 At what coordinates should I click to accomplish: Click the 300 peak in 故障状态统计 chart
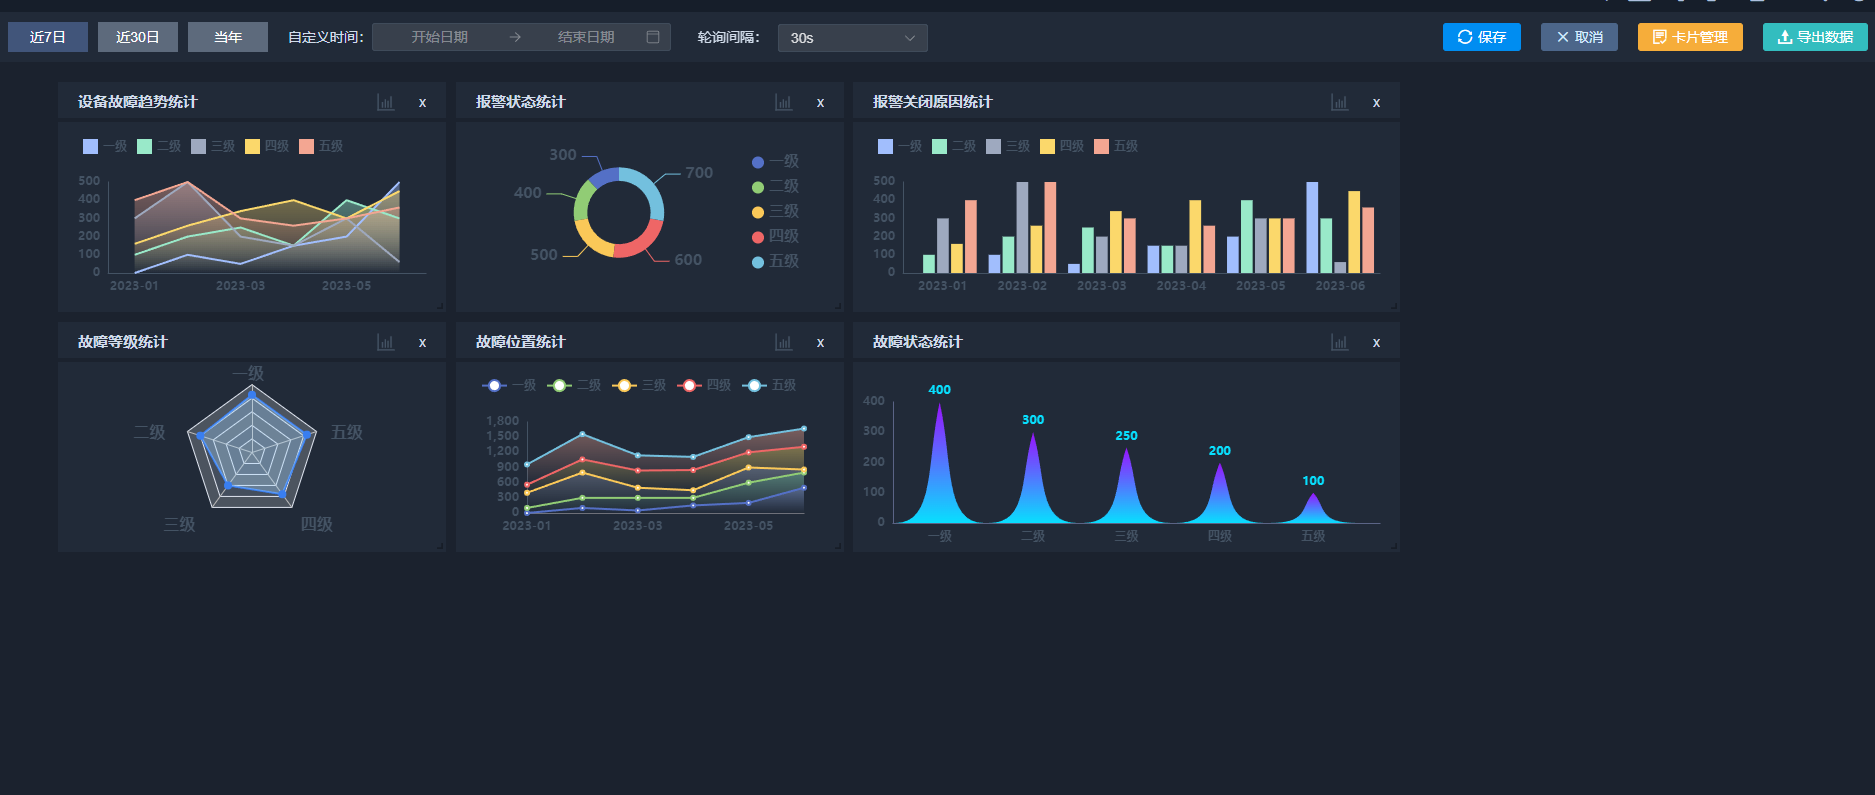click(1033, 478)
